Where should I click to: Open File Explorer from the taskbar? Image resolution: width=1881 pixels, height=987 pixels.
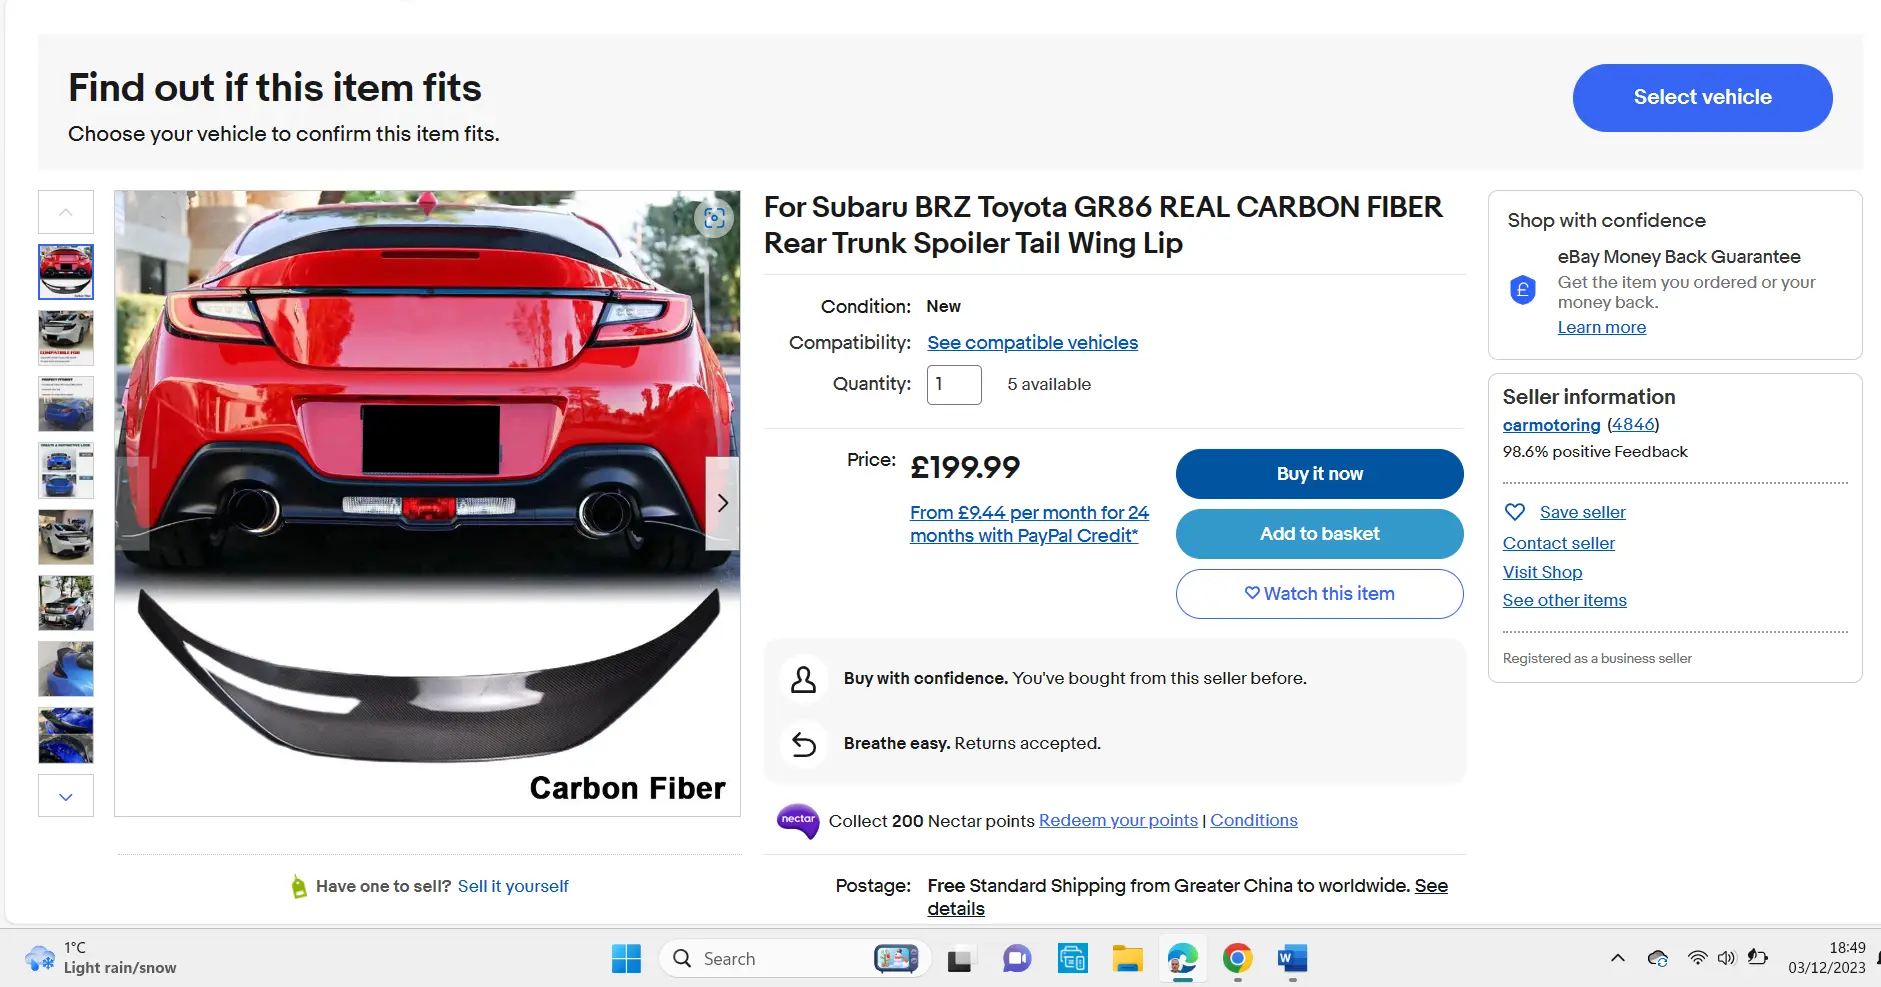pyautogui.click(x=1127, y=959)
